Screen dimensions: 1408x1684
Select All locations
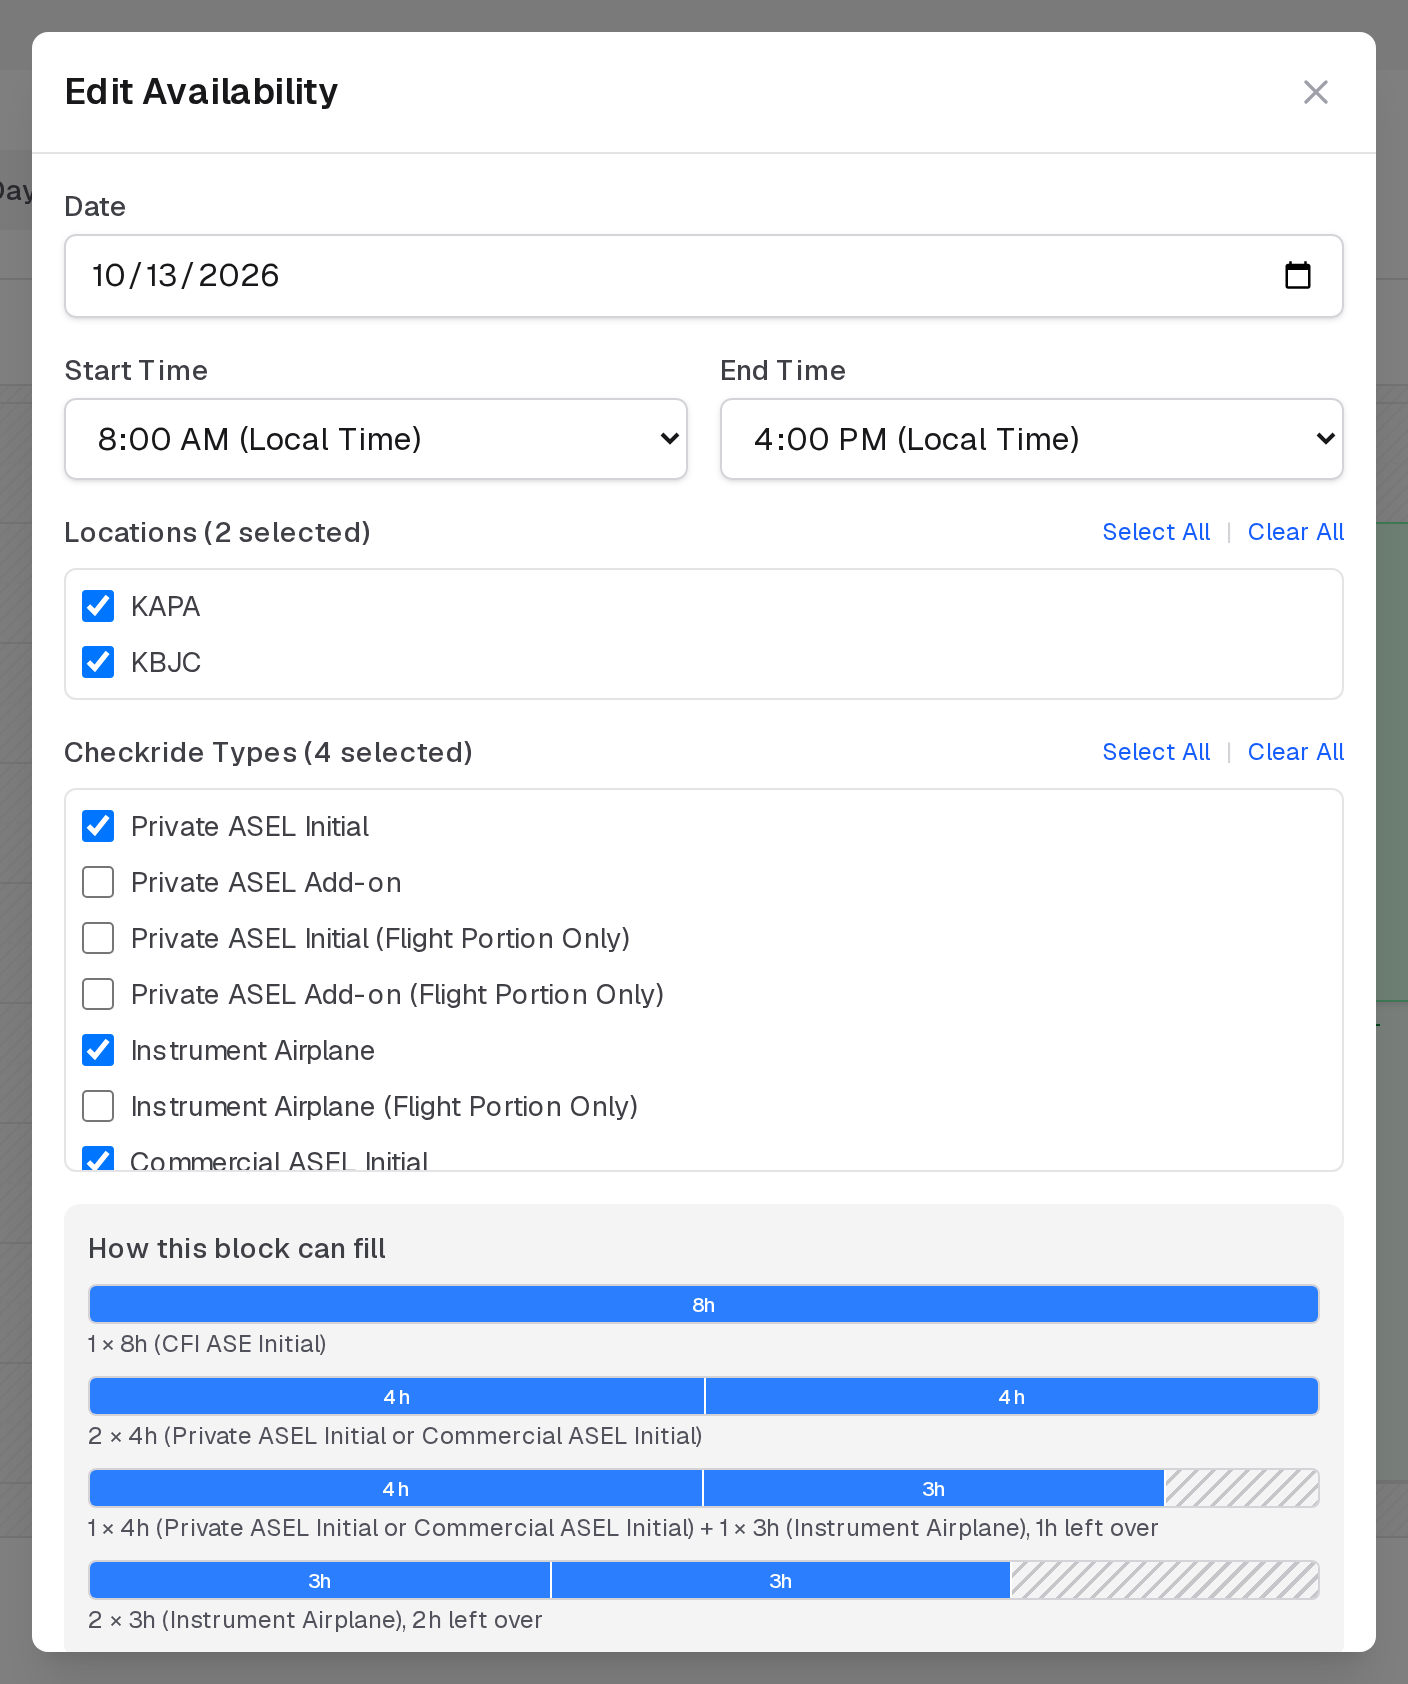(1156, 532)
